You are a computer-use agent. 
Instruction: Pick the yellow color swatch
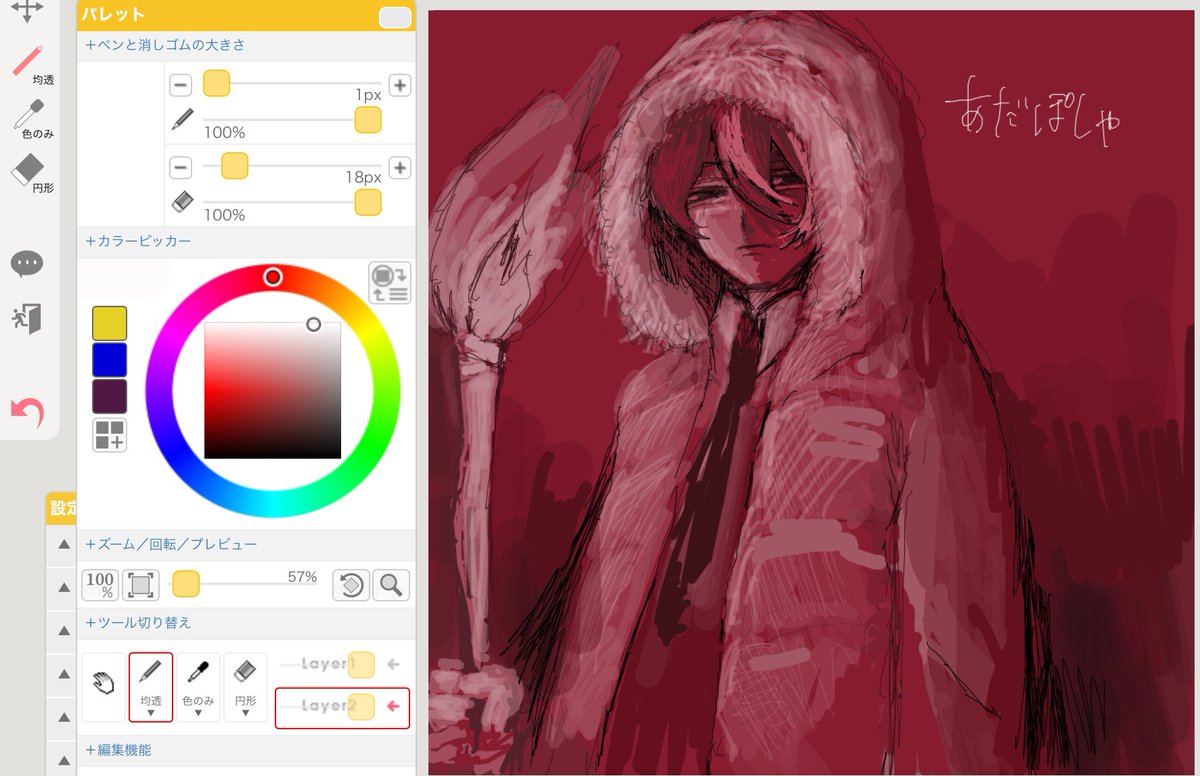coord(109,323)
